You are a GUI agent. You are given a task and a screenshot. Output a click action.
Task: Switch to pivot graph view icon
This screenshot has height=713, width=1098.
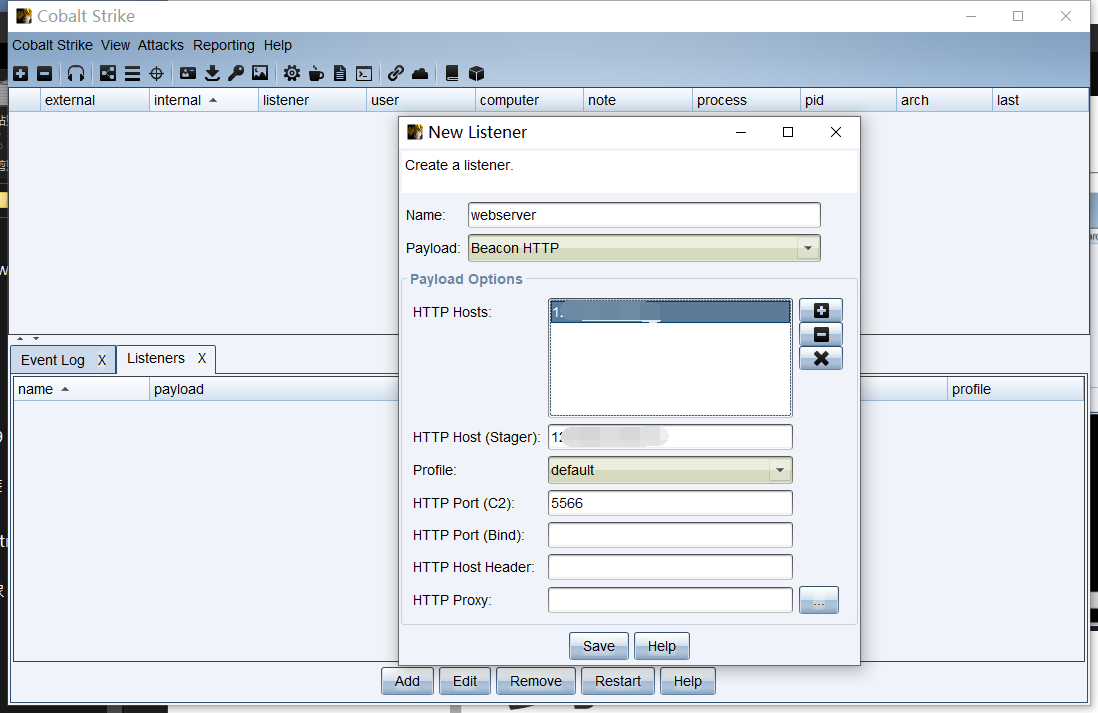[108, 74]
